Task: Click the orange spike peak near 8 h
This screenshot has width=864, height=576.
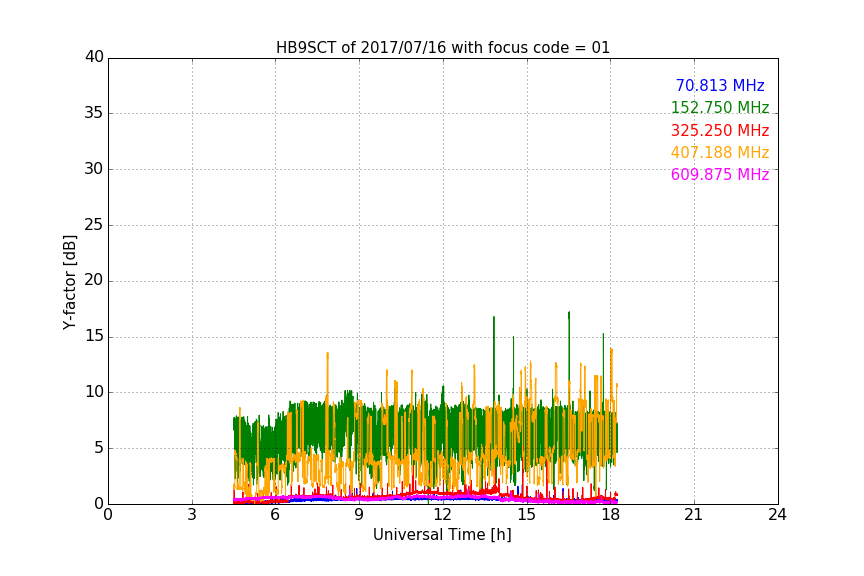Action: pos(327,354)
